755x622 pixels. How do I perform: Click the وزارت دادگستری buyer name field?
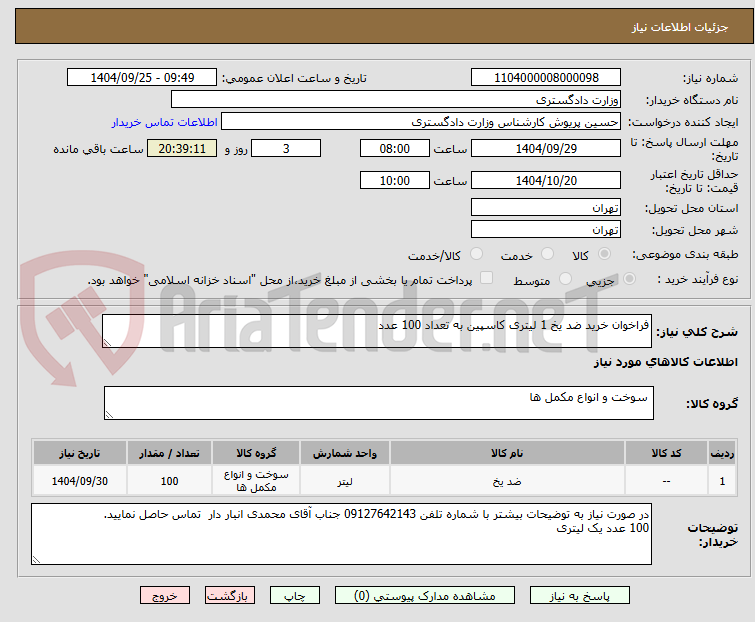pyautogui.click(x=396, y=99)
